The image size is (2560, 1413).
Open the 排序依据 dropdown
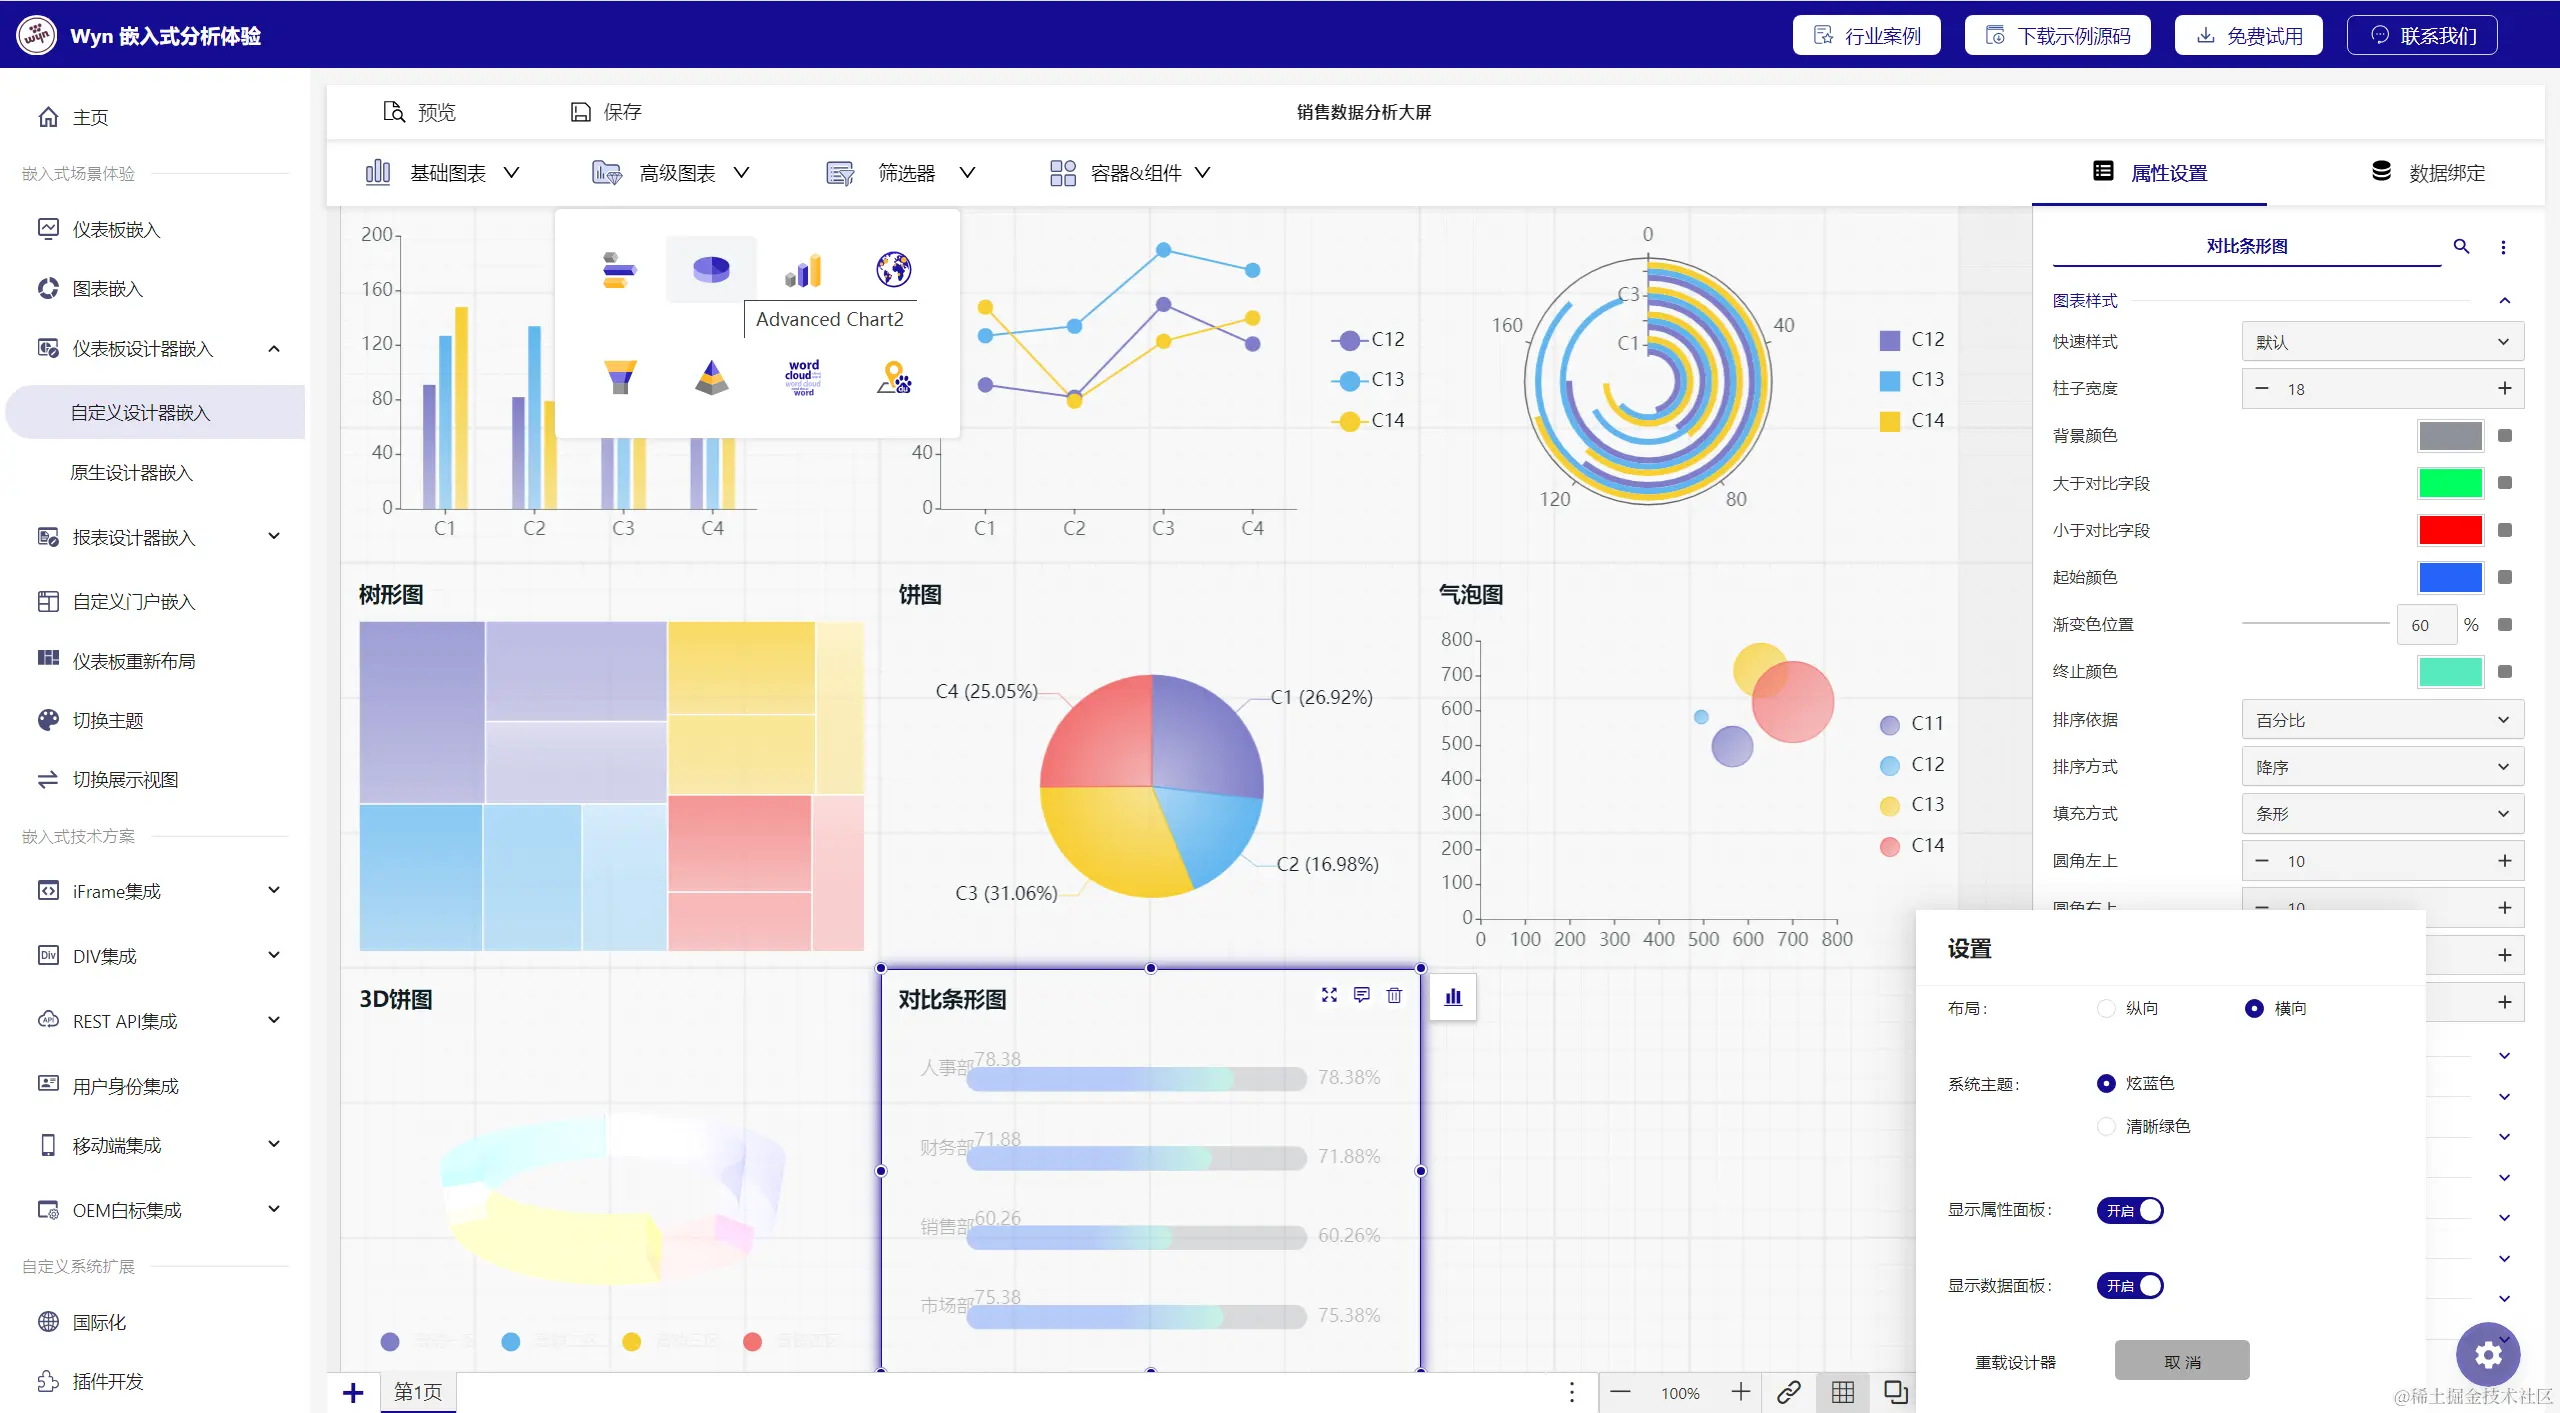(2382, 720)
